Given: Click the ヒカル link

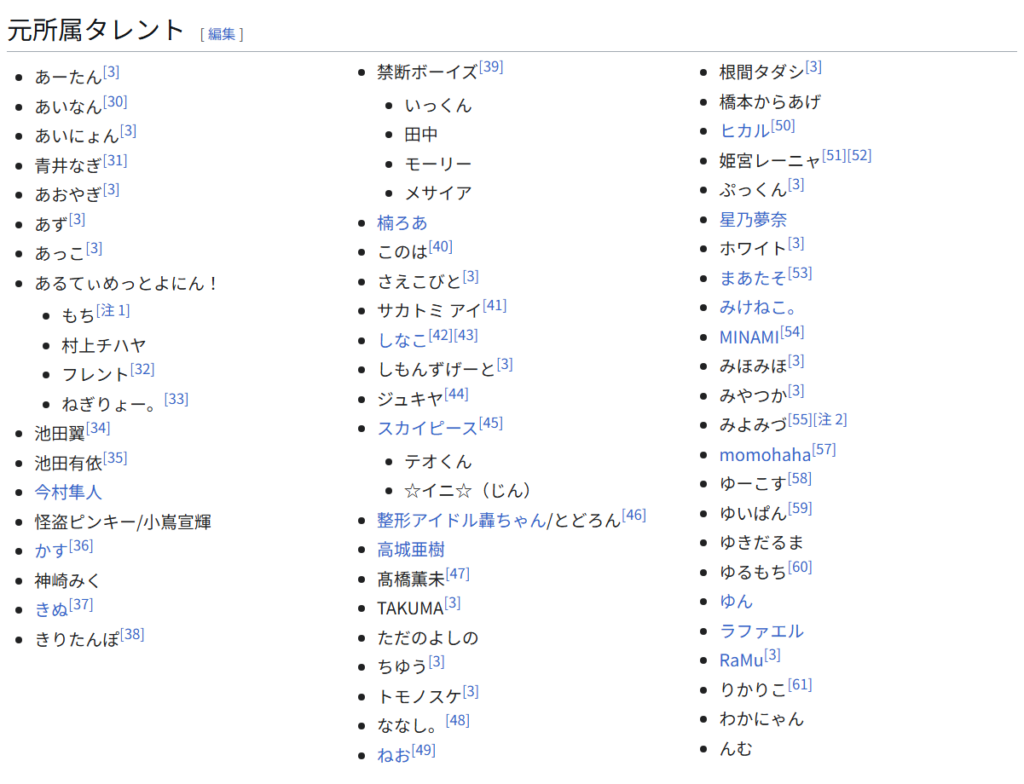Looking at the screenshot, I should [x=744, y=131].
